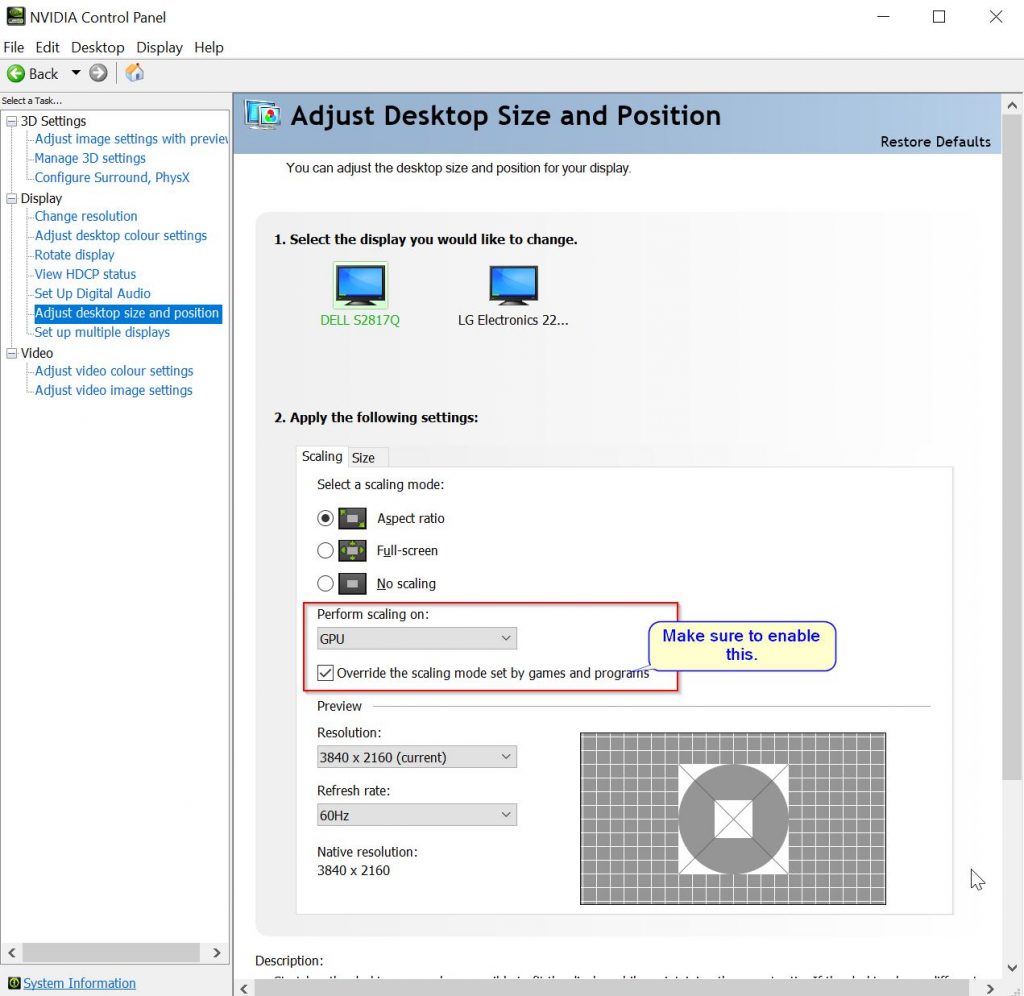
Task: Open the Perform scaling on GPU dropdown
Action: (417, 639)
